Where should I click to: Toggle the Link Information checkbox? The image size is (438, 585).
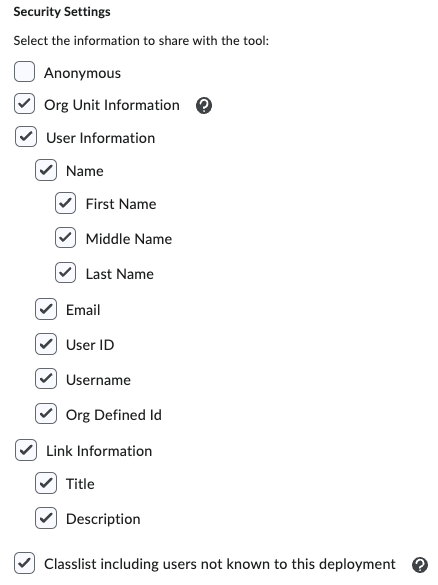pyautogui.click(x=26, y=450)
